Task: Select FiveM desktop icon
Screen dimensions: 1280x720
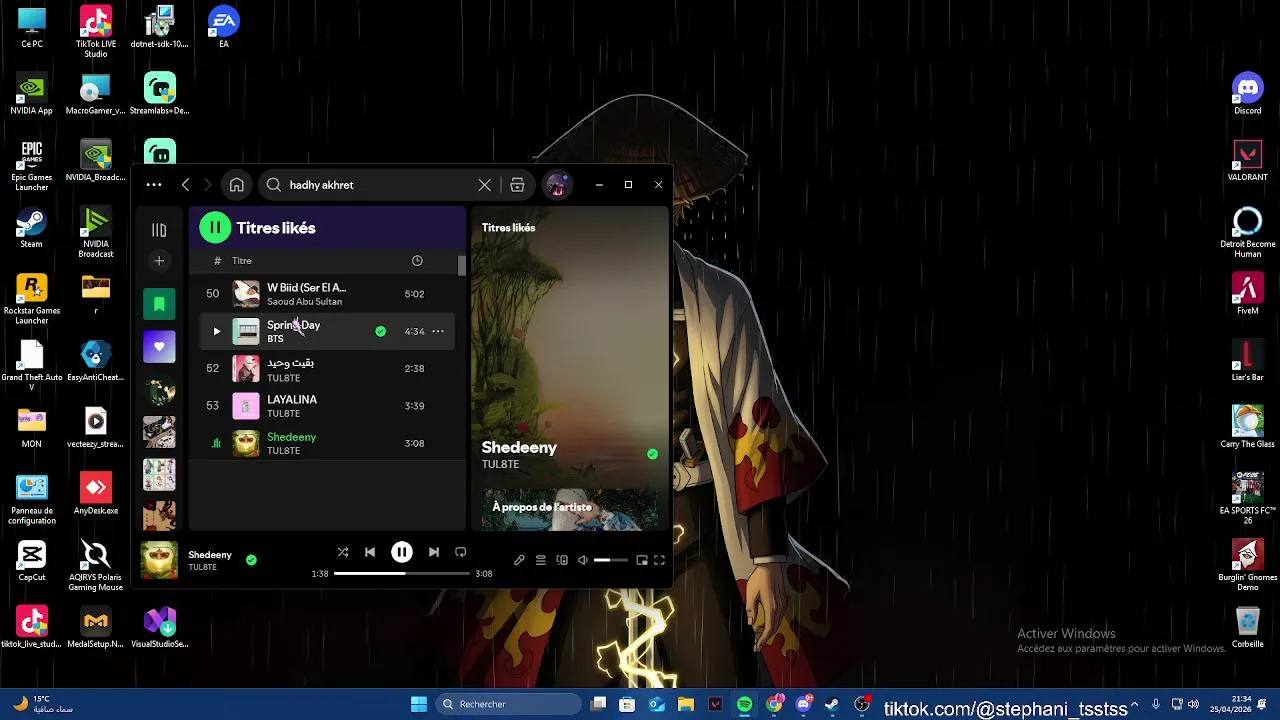Action: 1247,294
